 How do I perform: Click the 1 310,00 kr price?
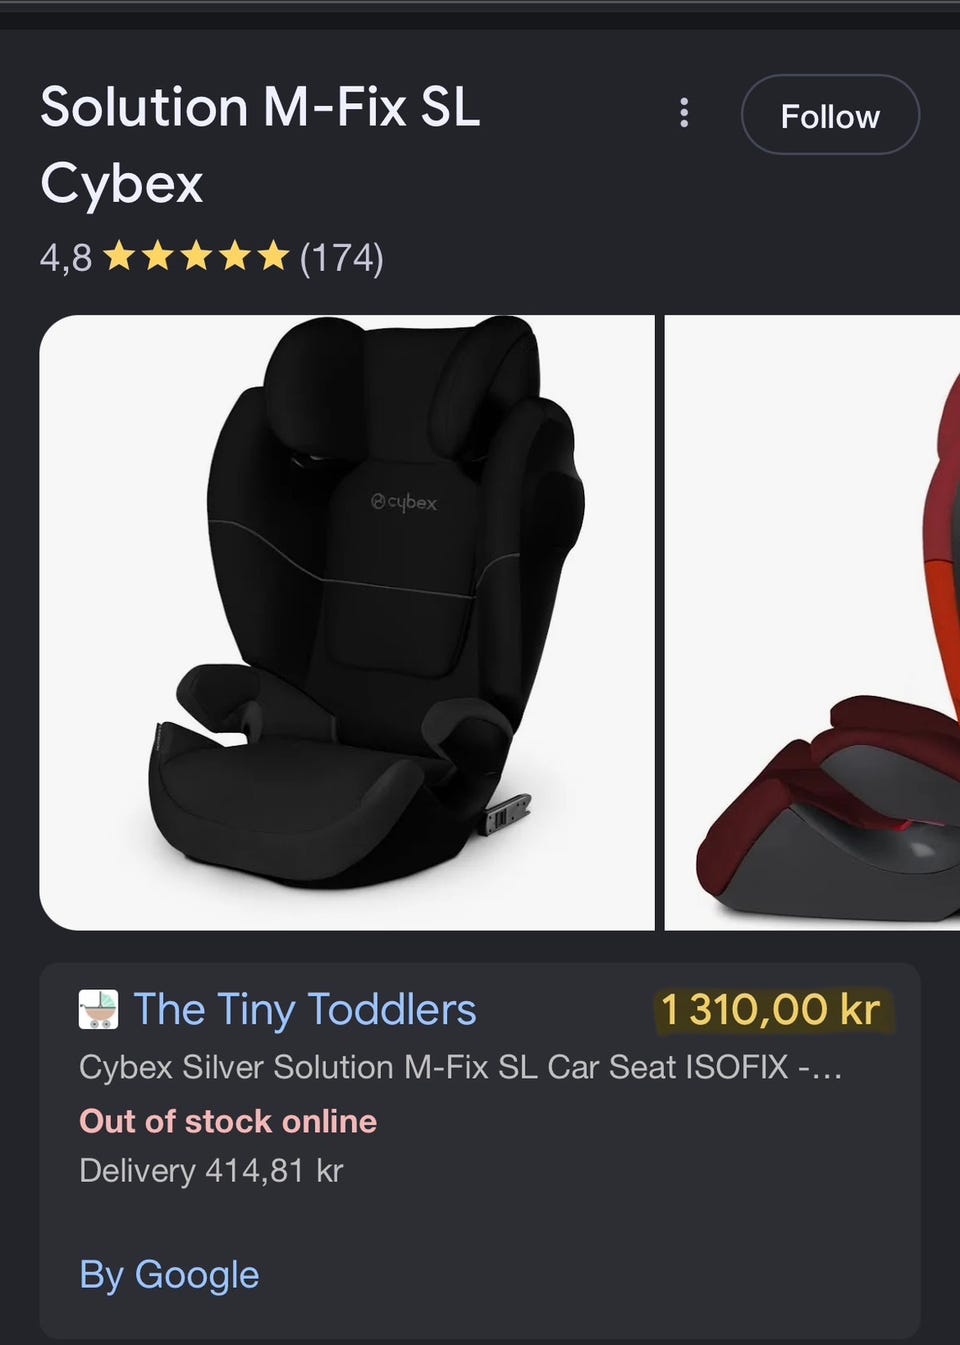tap(771, 1010)
